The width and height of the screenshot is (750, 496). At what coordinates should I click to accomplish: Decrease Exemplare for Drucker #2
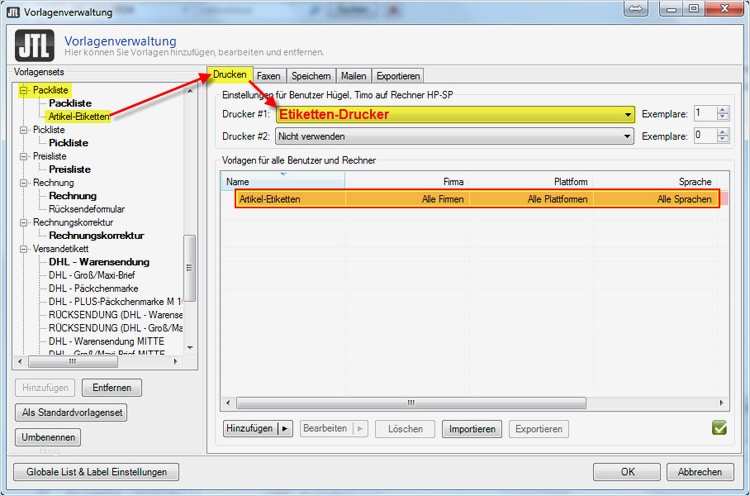723,140
